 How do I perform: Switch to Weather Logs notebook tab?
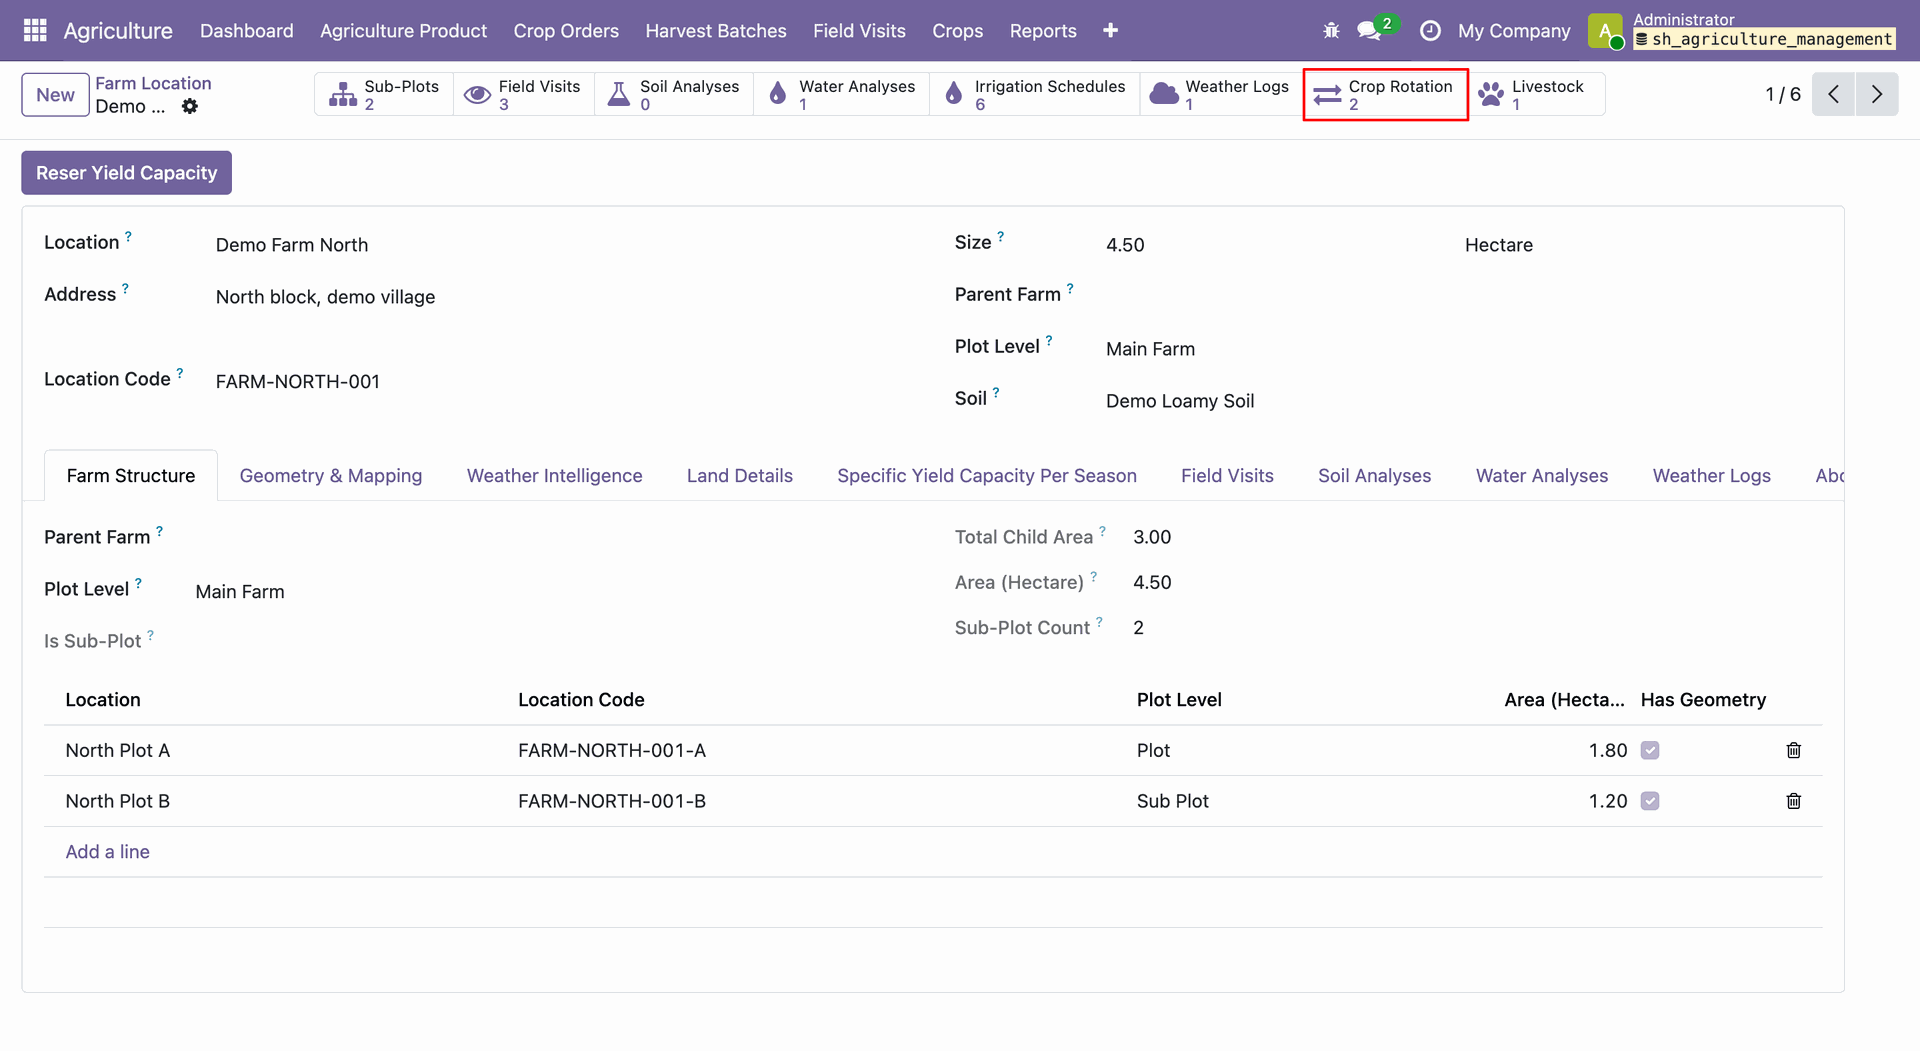pyautogui.click(x=1711, y=476)
